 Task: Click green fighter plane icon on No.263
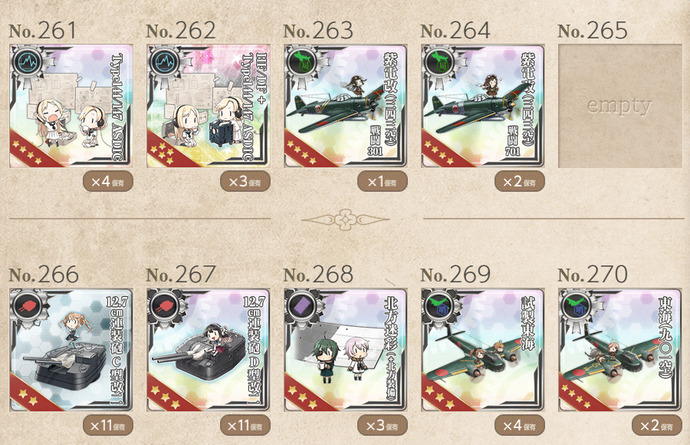pos(304,63)
